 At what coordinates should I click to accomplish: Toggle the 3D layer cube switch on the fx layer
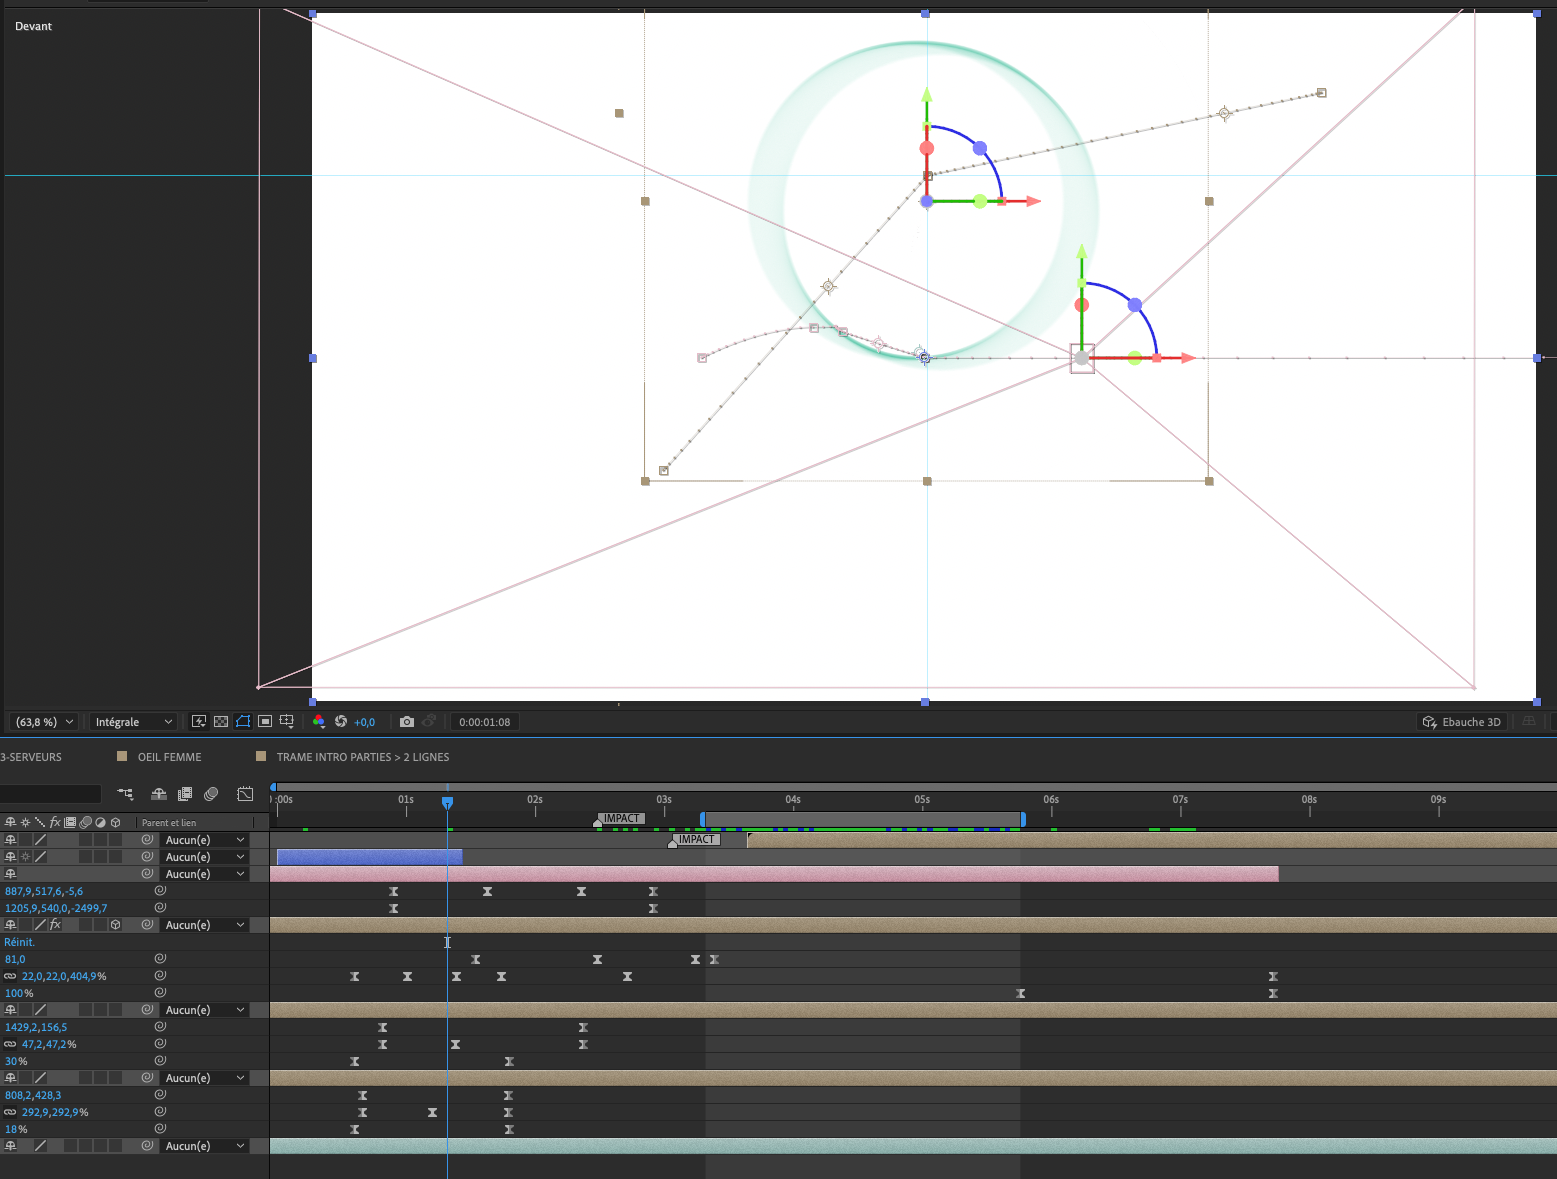pyautogui.click(x=115, y=925)
